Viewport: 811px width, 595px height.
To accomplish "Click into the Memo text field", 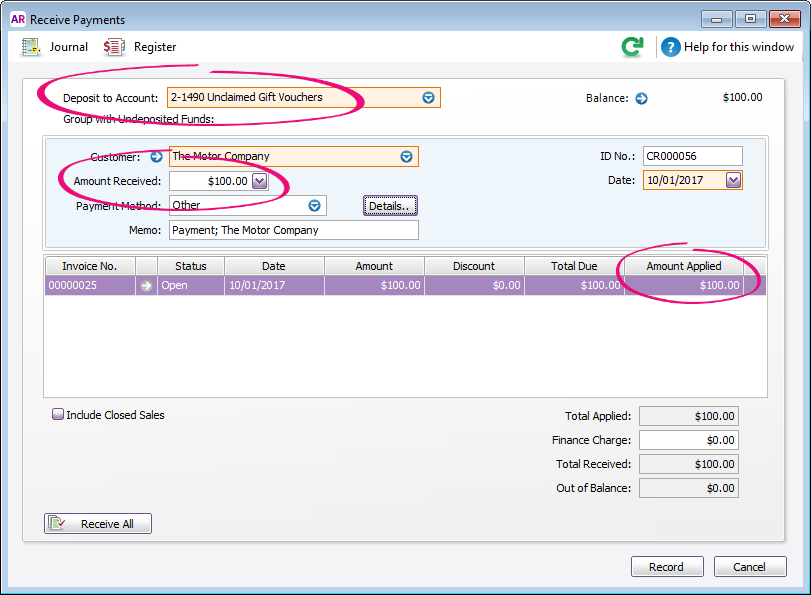I will coord(293,230).
